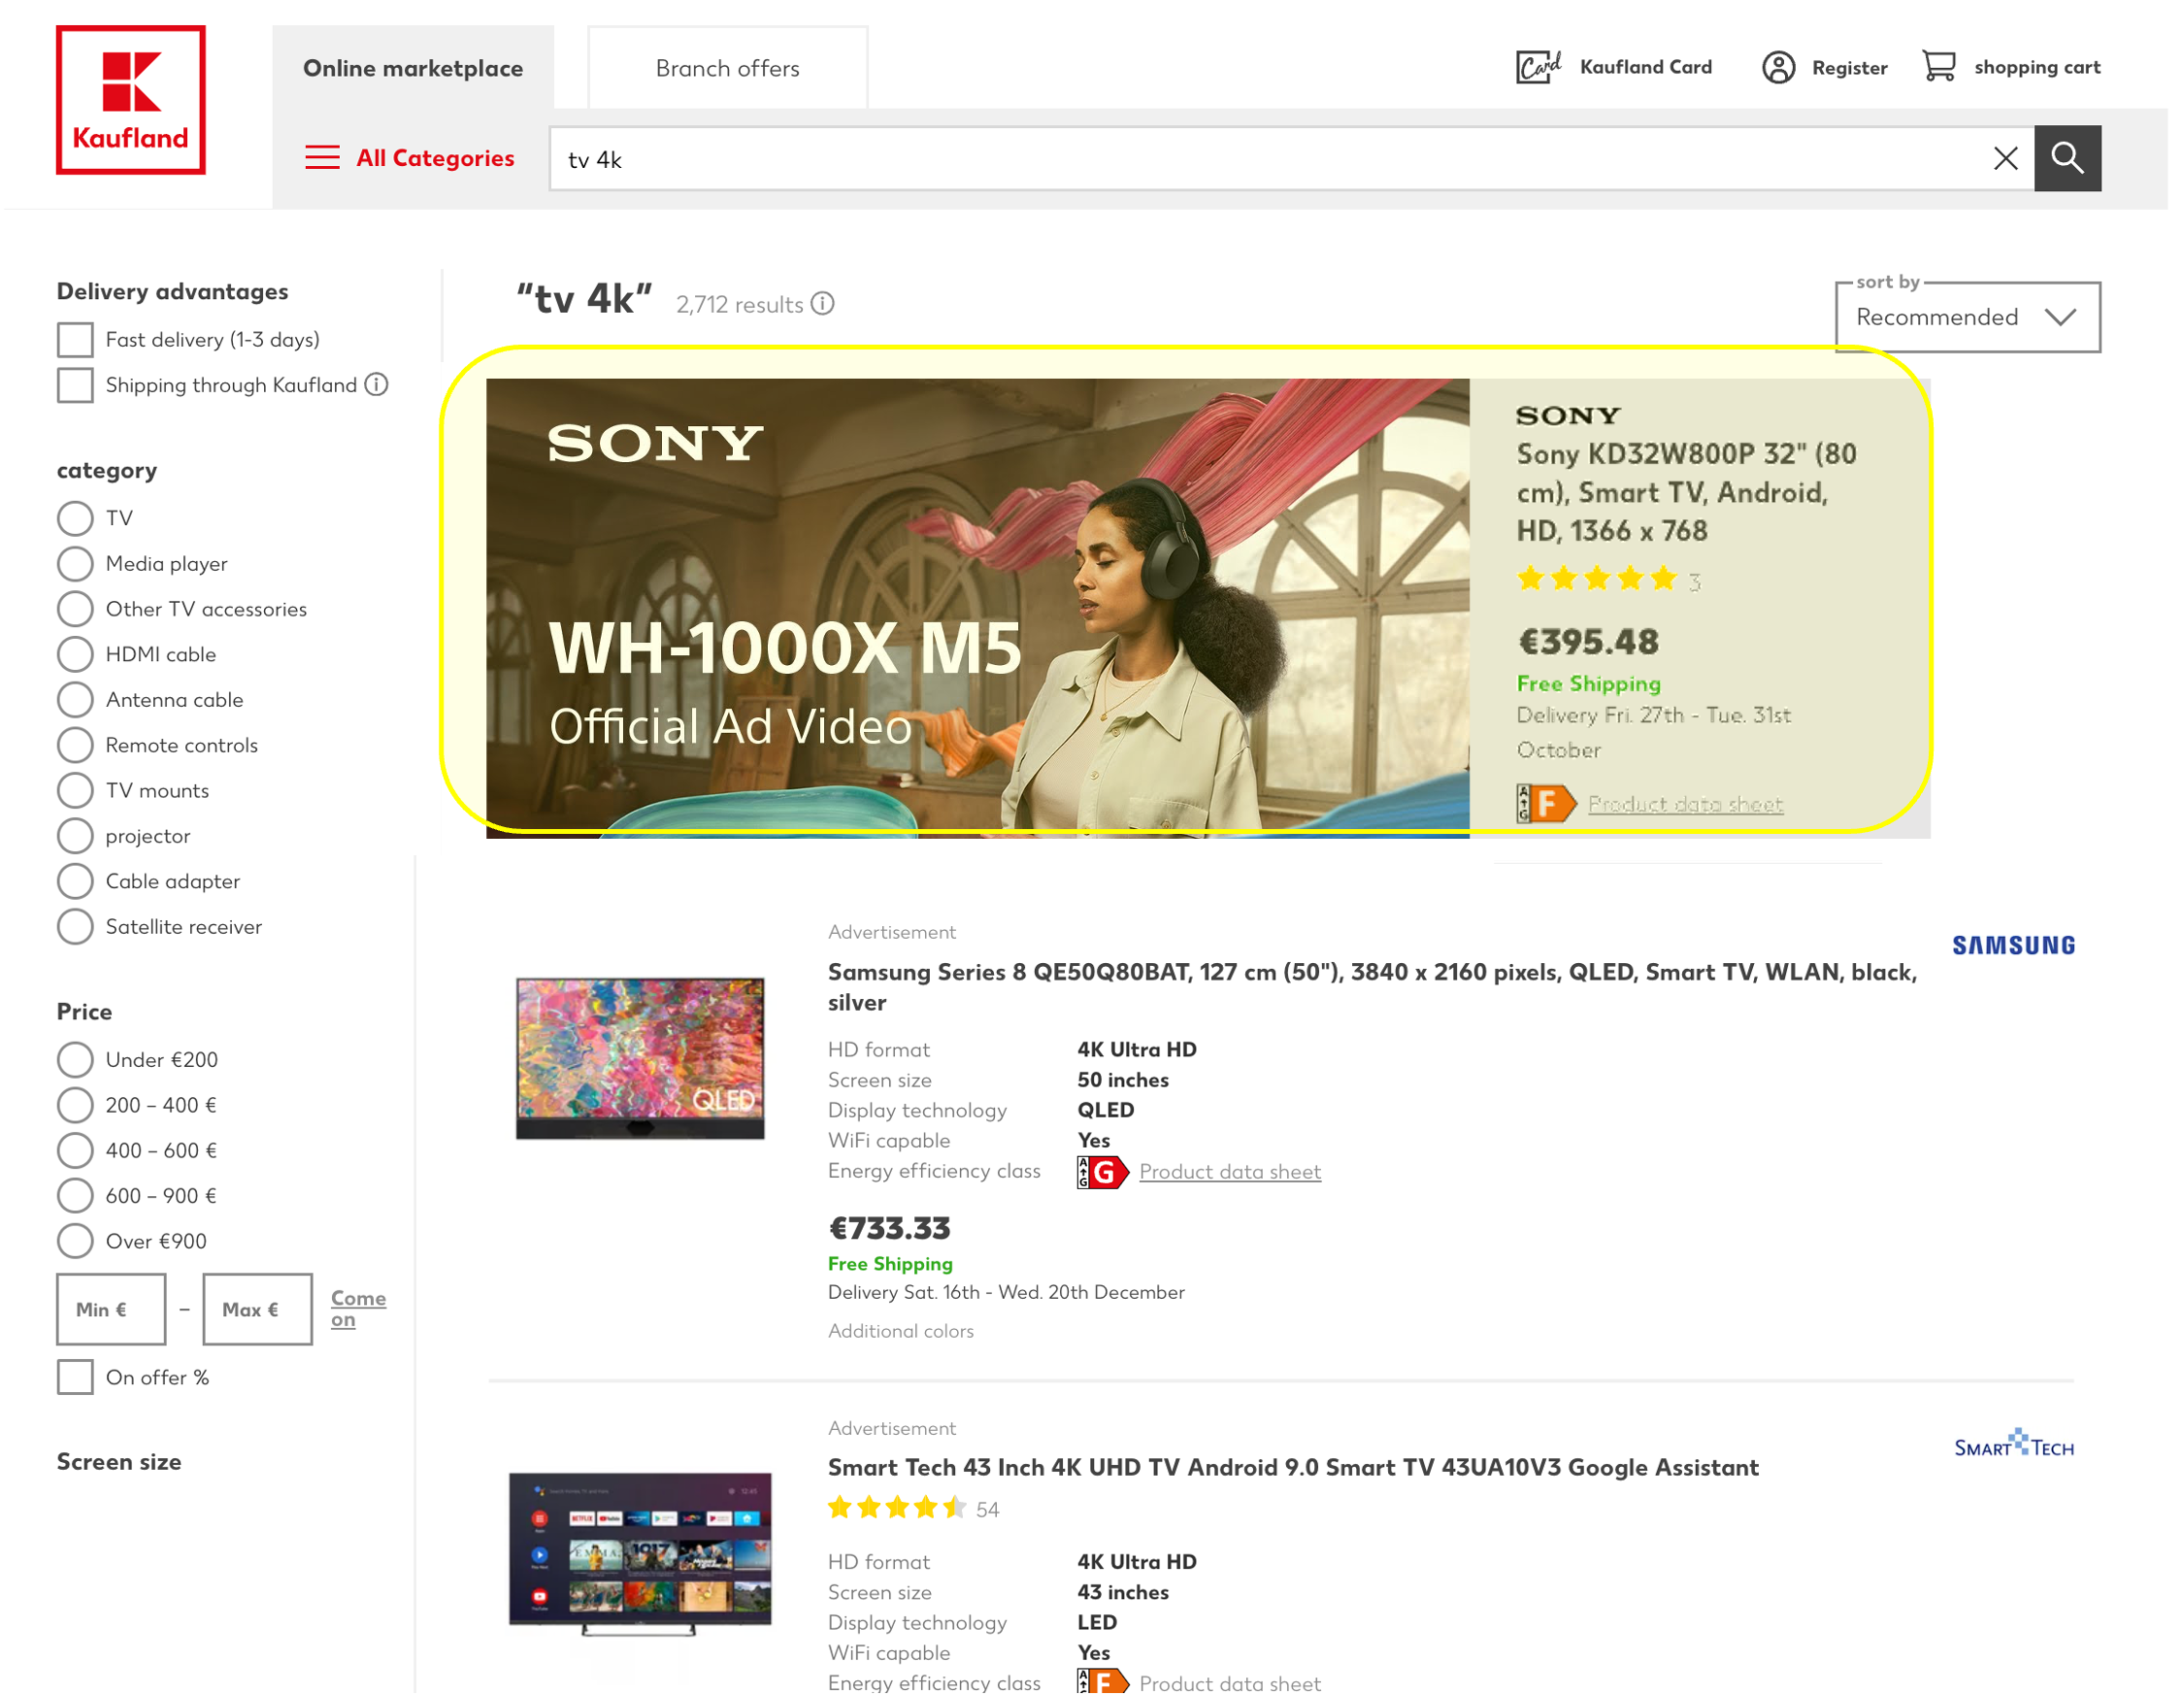Filter price 200 – 400 €
The image size is (2184, 1695).
pyautogui.click(x=75, y=1106)
